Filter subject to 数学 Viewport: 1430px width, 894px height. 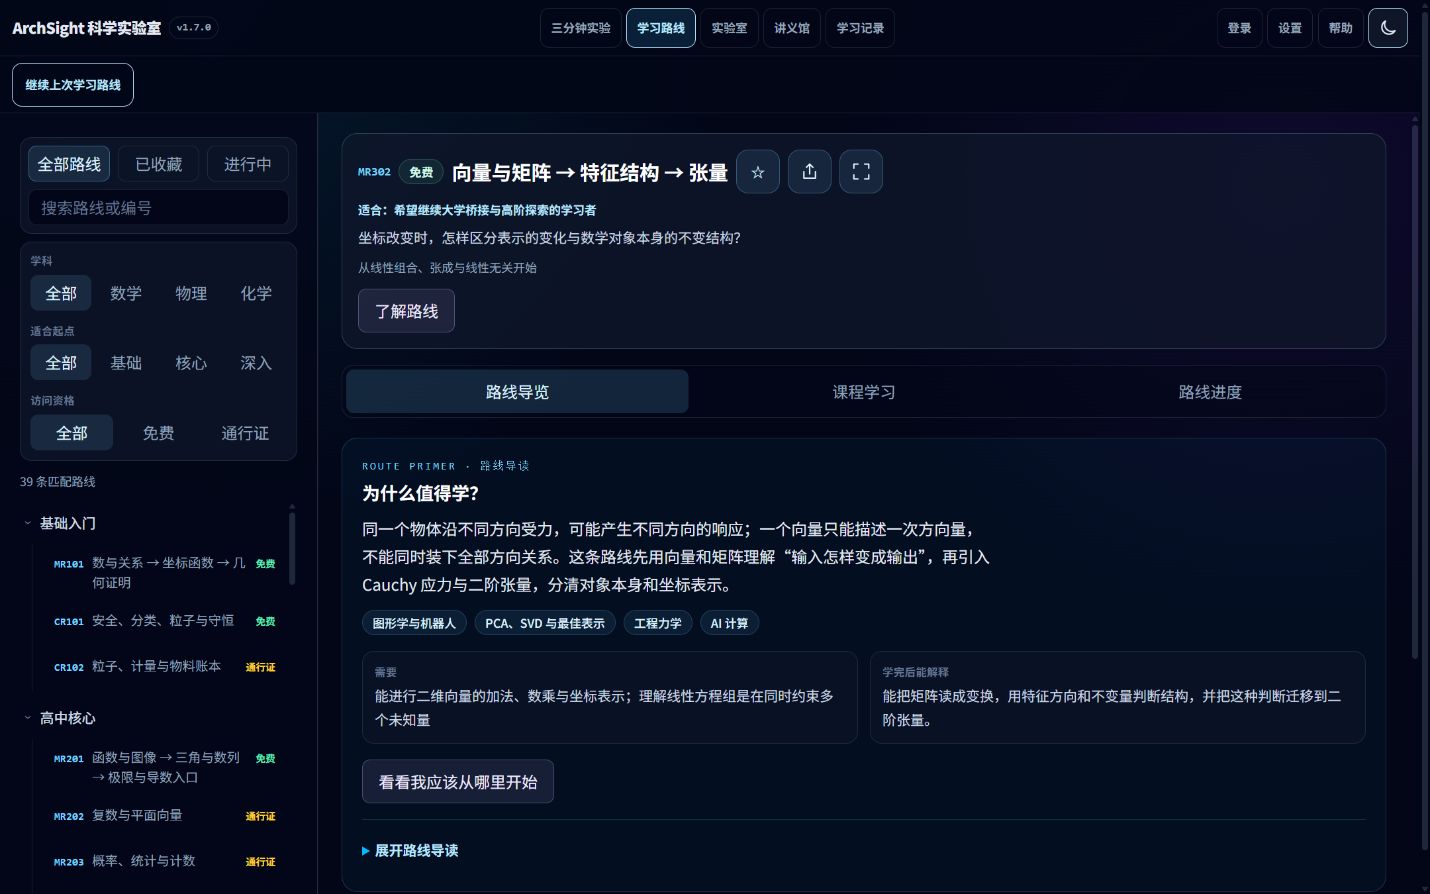click(126, 293)
